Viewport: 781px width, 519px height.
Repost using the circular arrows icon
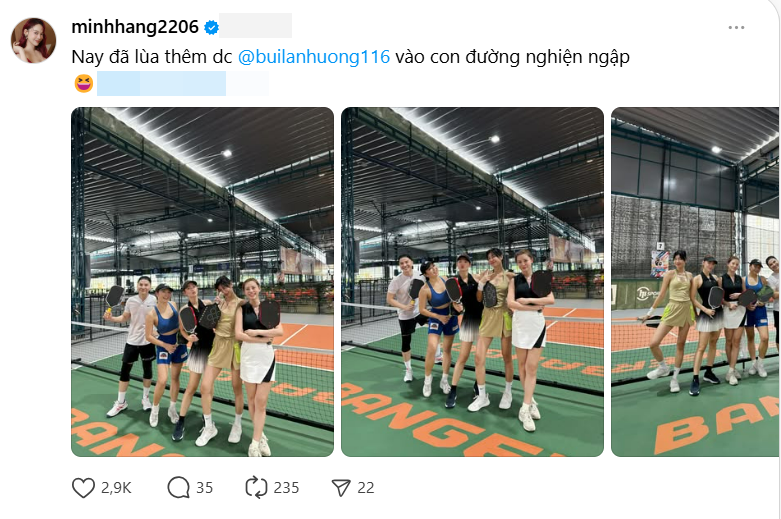click(256, 488)
